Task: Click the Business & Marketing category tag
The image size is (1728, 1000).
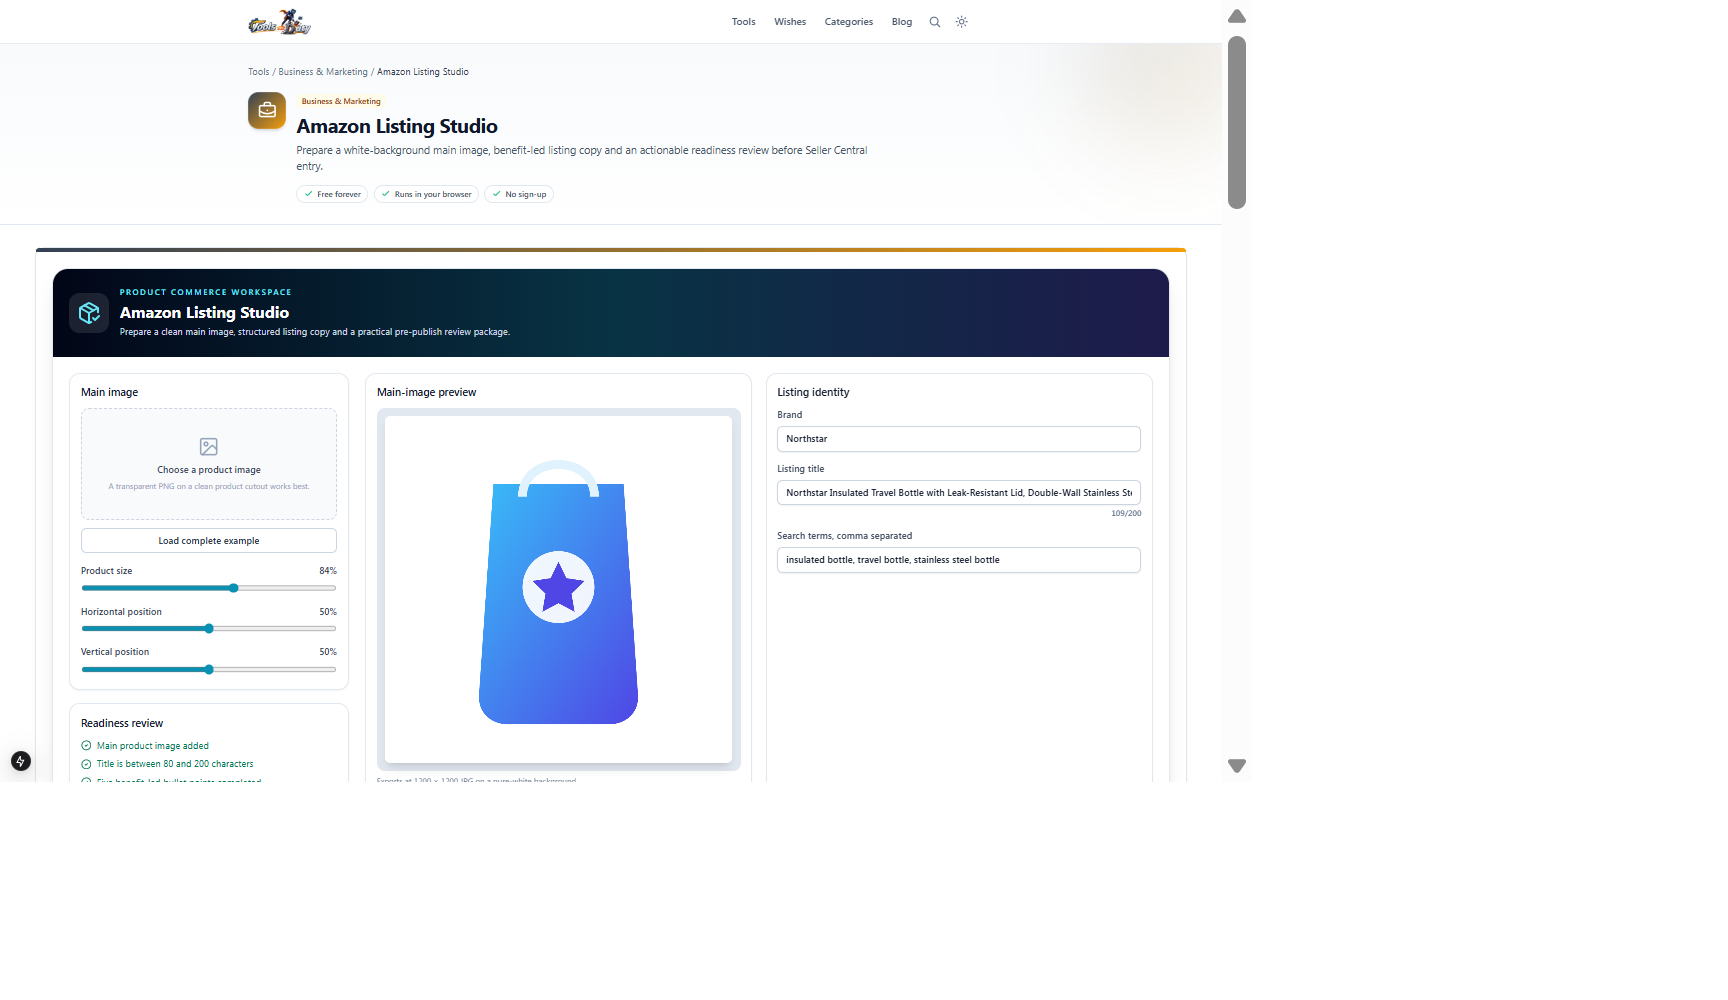Action: (341, 101)
